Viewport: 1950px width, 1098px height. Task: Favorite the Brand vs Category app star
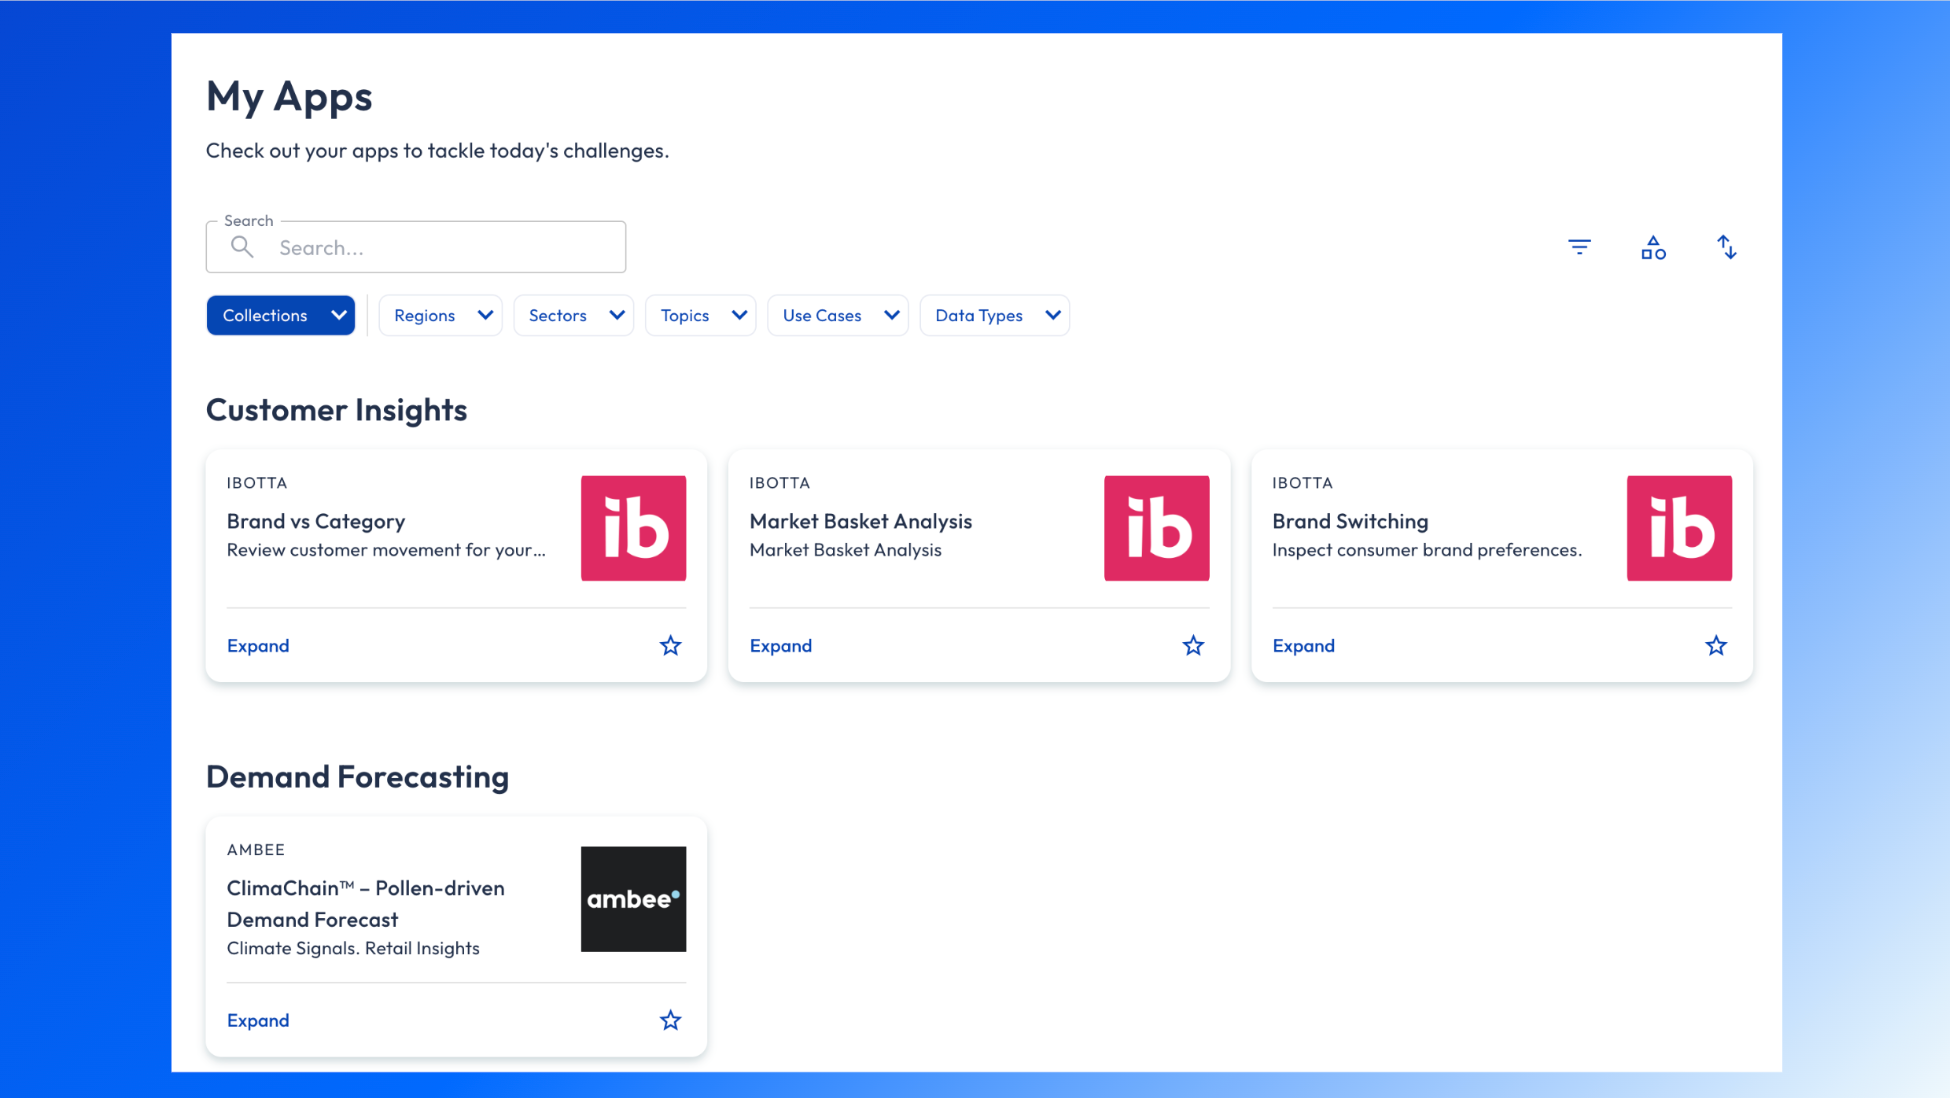click(x=670, y=646)
